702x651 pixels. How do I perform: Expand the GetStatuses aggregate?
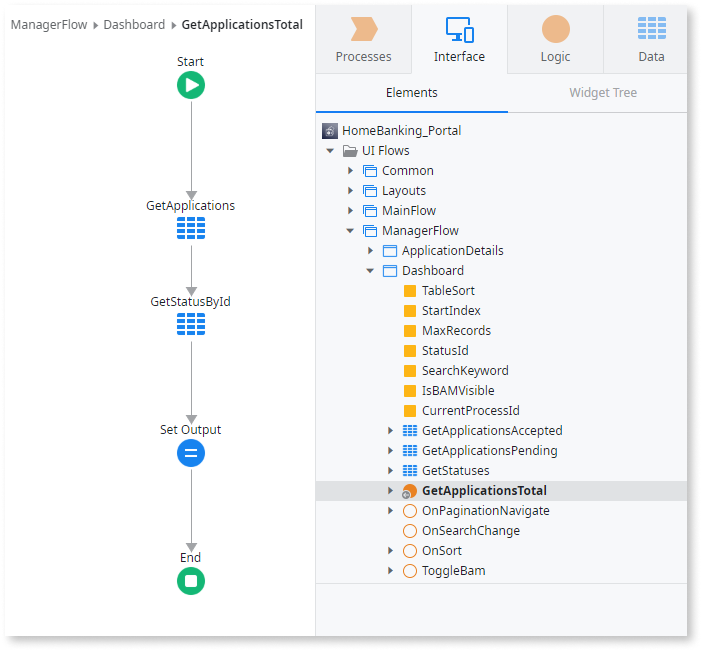[391, 471]
